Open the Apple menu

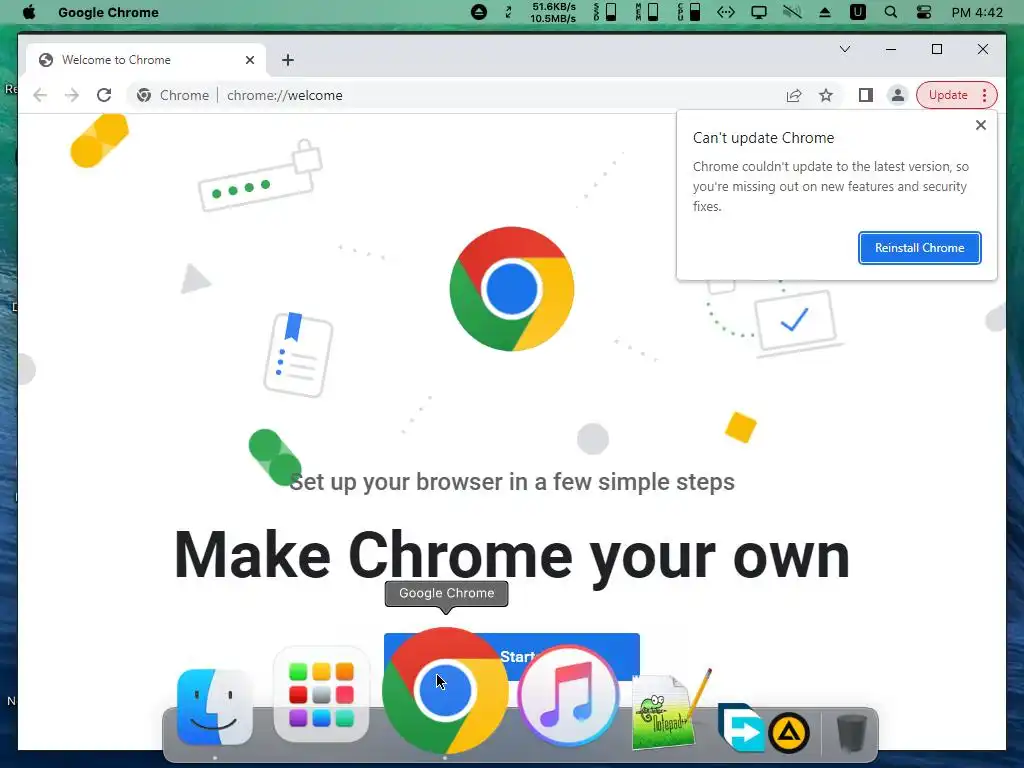click(x=29, y=12)
